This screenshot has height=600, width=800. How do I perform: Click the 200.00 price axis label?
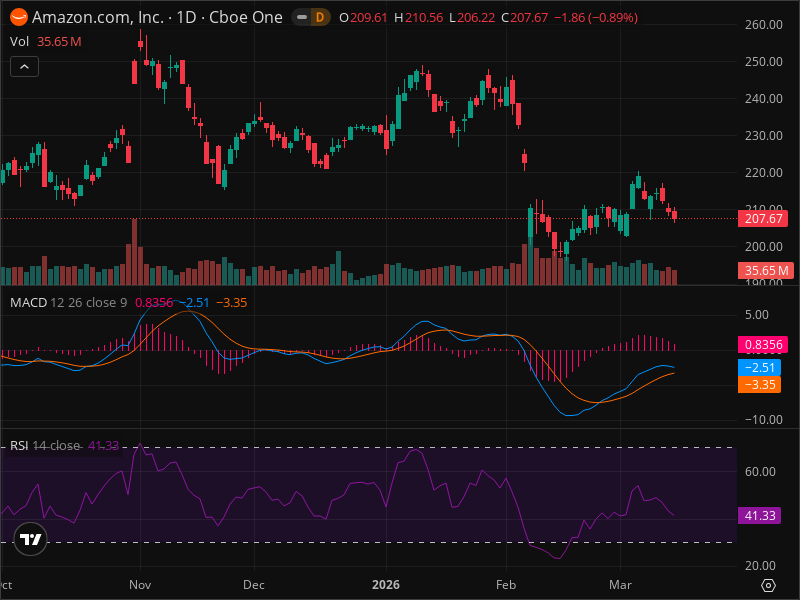[764, 246]
